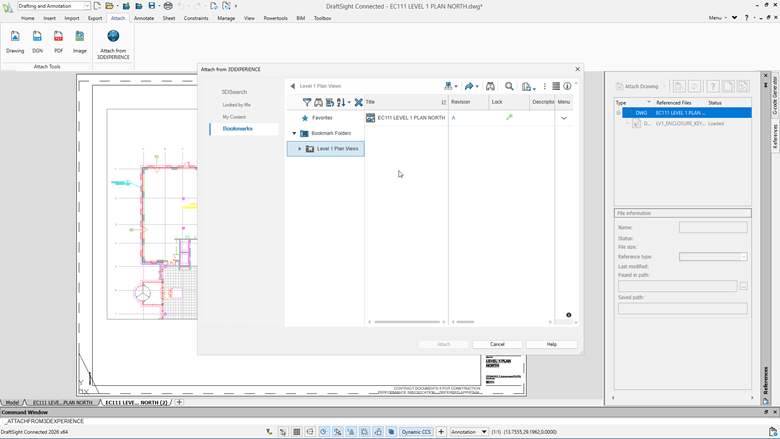Click the Name field in File information
Viewport: 780px width, 439px height.
pos(712,228)
